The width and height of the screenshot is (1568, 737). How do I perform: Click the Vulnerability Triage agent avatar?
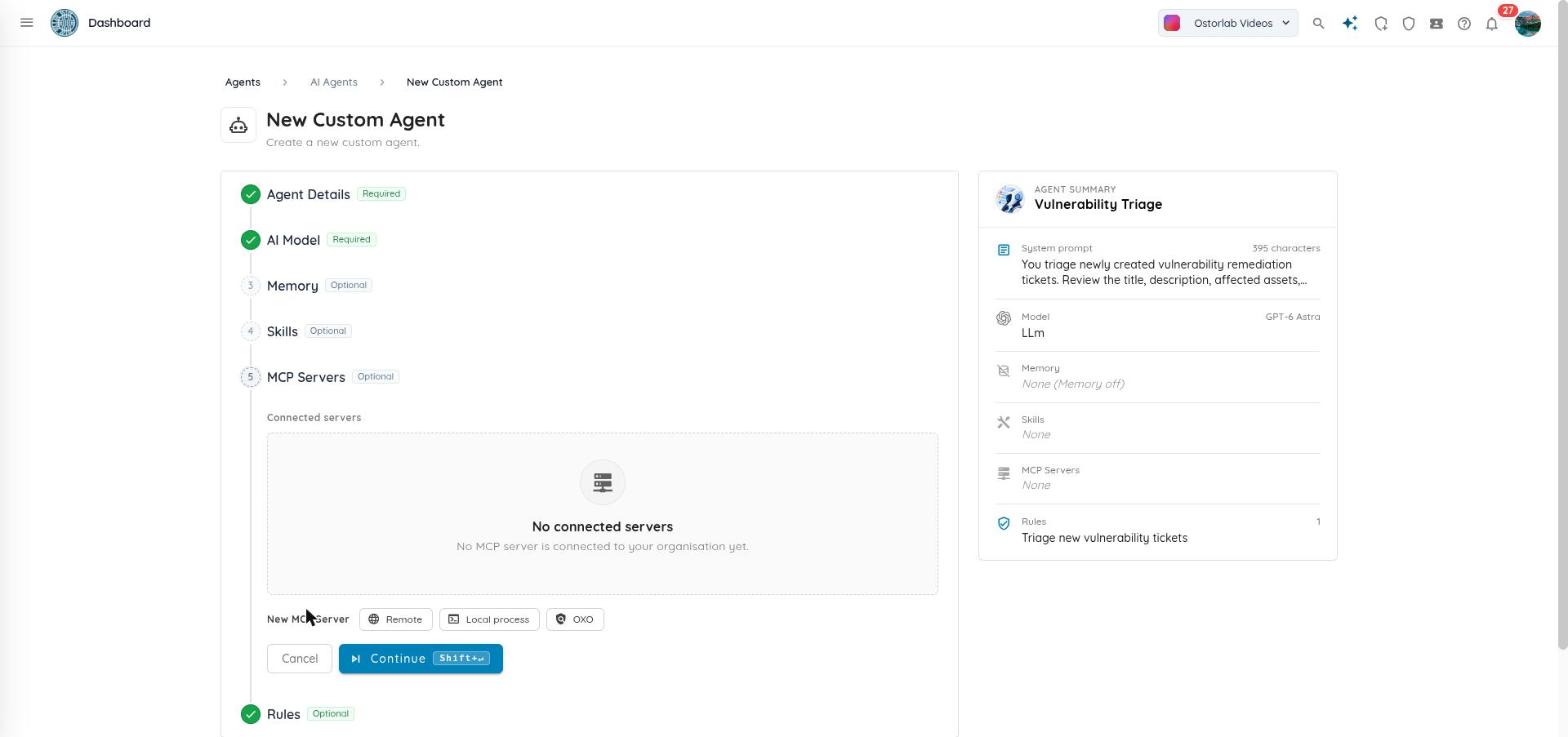click(1009, 198)
